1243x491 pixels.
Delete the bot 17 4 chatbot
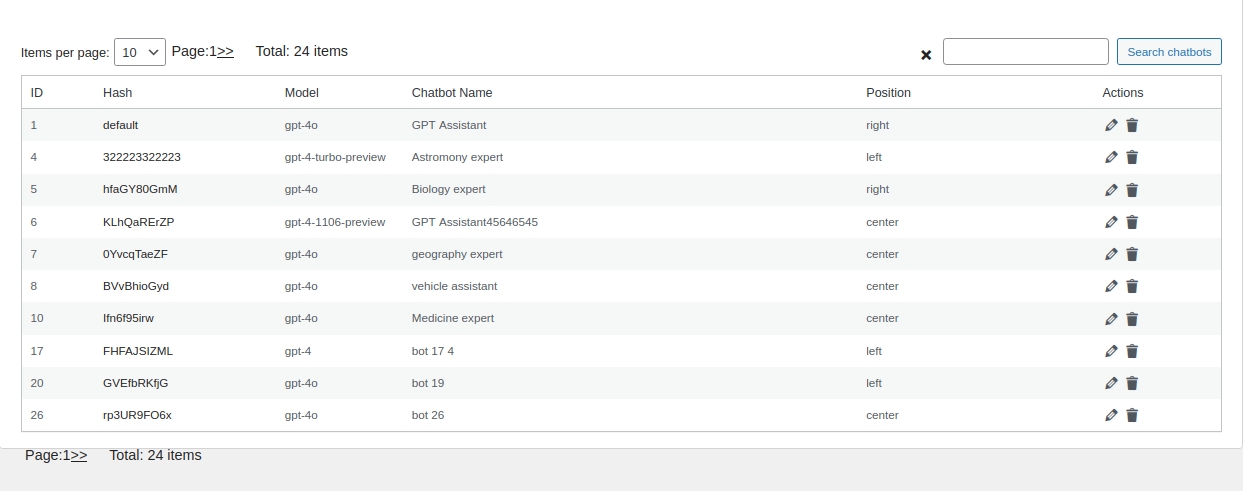[1132, 351]
